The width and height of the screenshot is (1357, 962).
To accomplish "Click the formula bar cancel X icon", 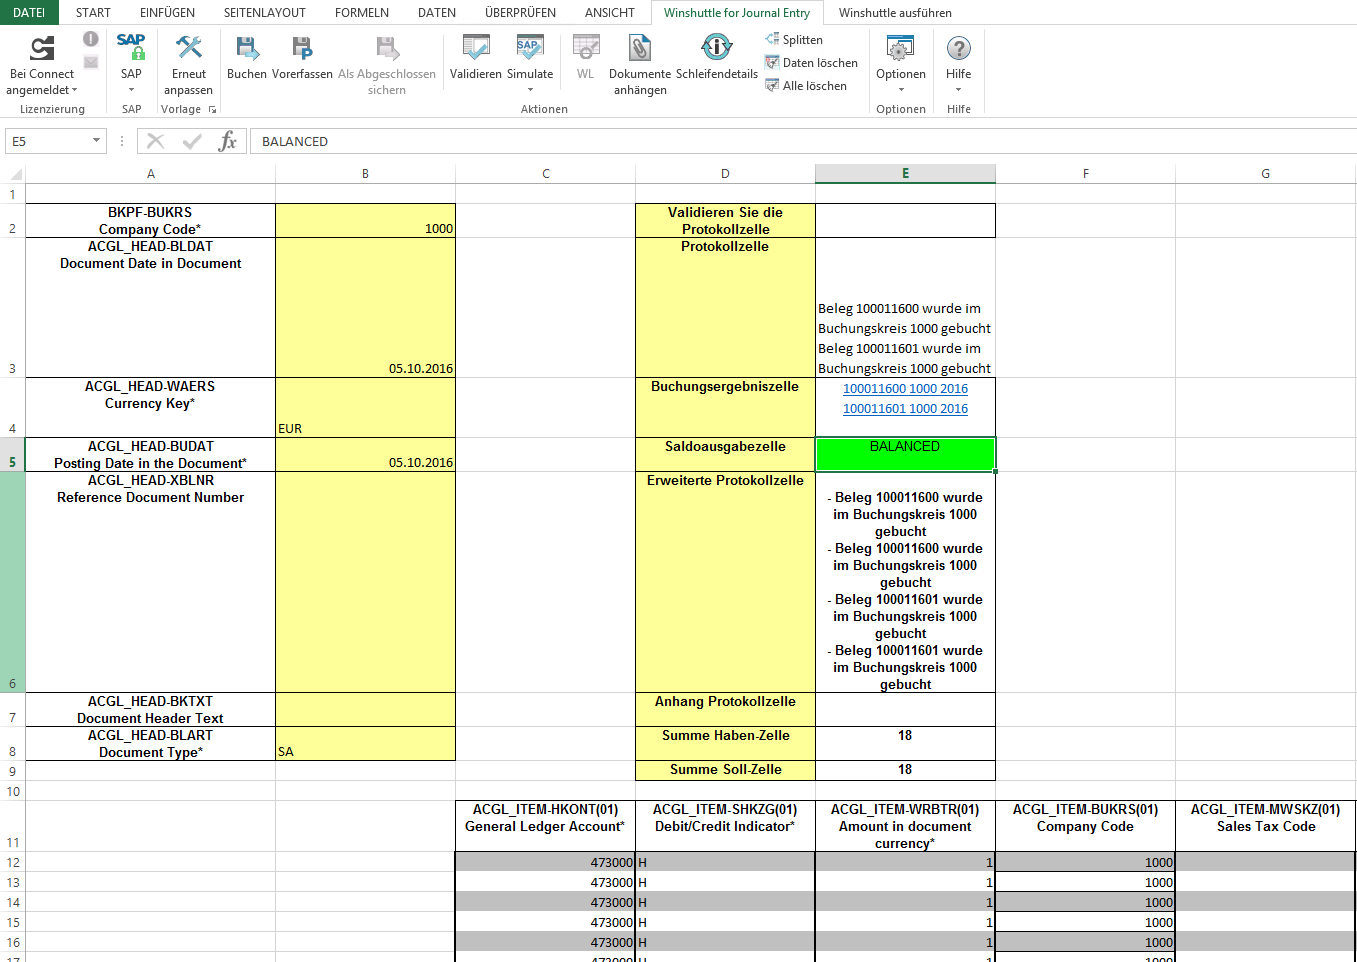I will tap(156, 141).
